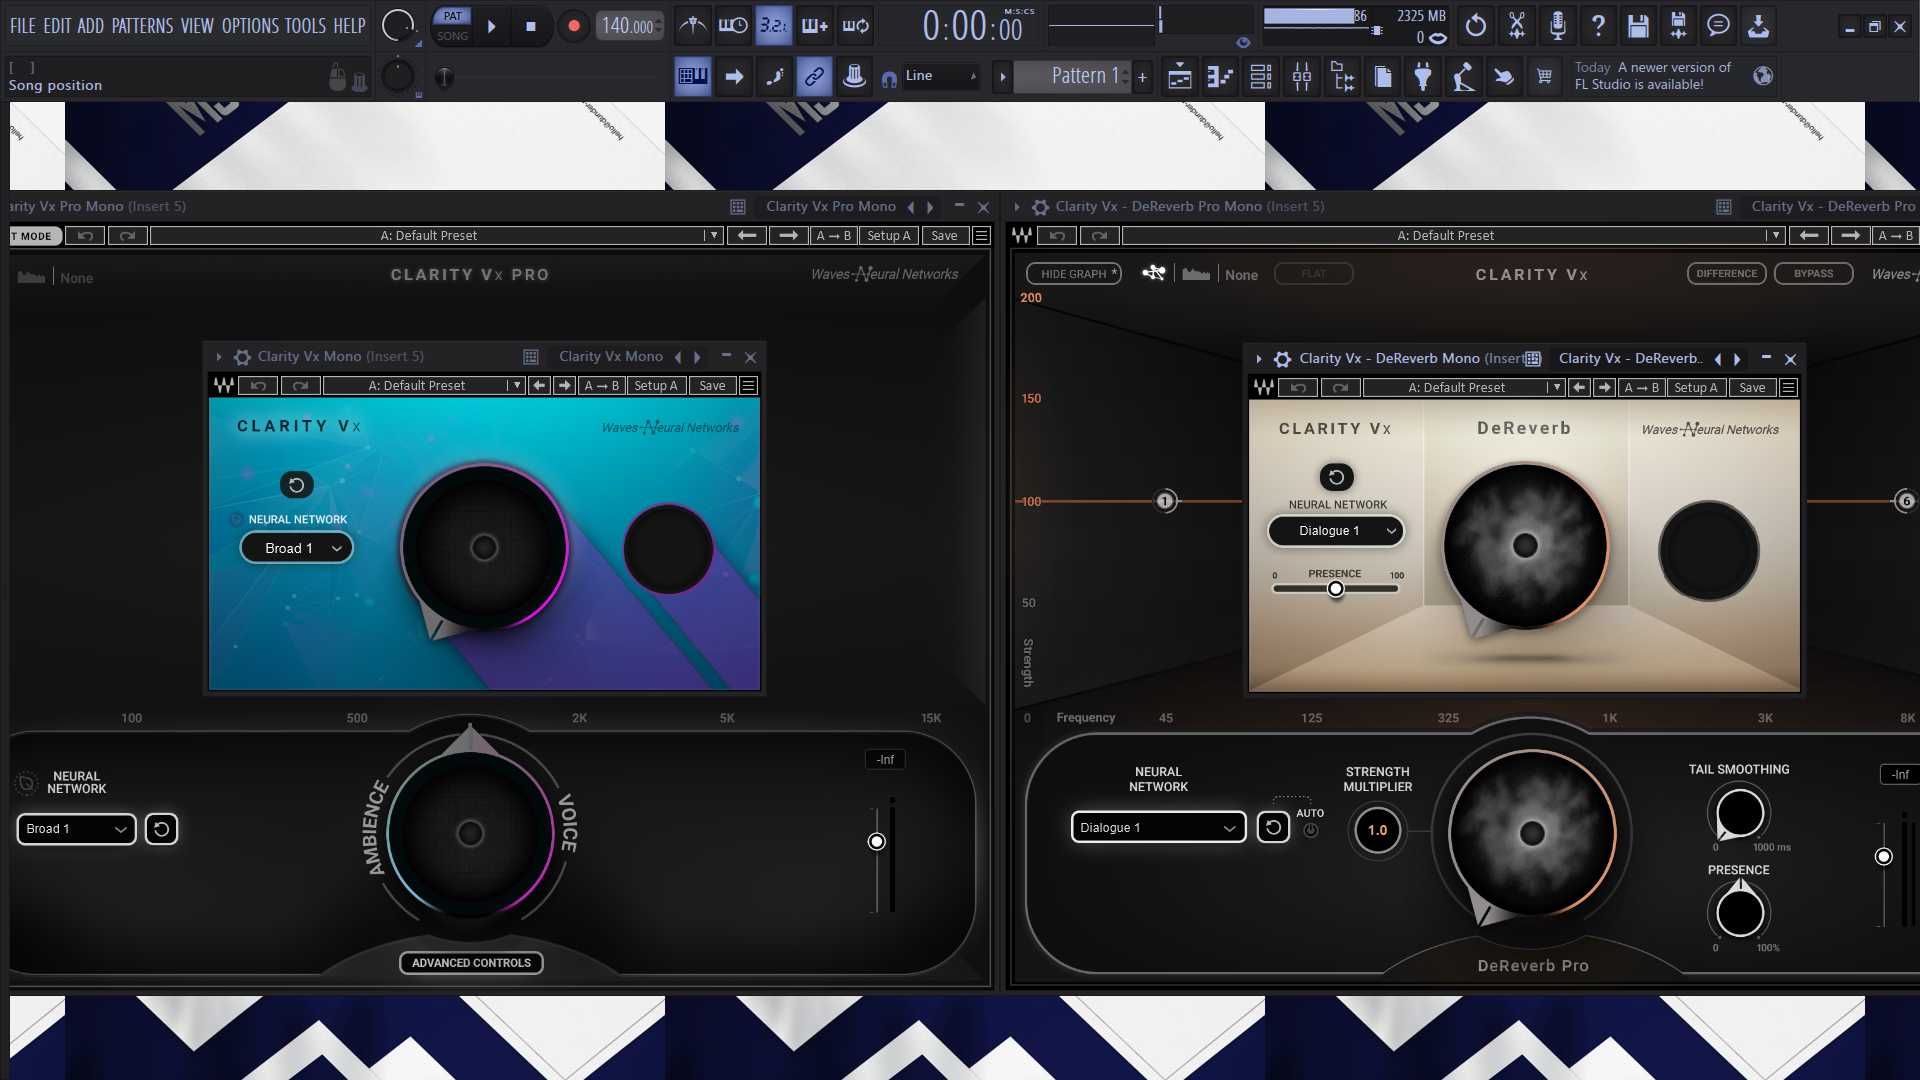The height and width of the screenshot is (1080, 1920).
Task: Open Dialogue 1 dropdown in DeReverb Pro
Action: (x=1159, y=828)
